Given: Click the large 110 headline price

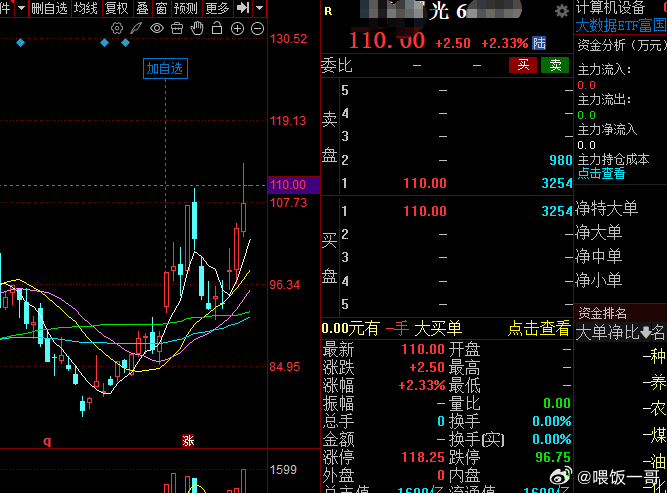Looking at the screenshot, I should (387, 40).
